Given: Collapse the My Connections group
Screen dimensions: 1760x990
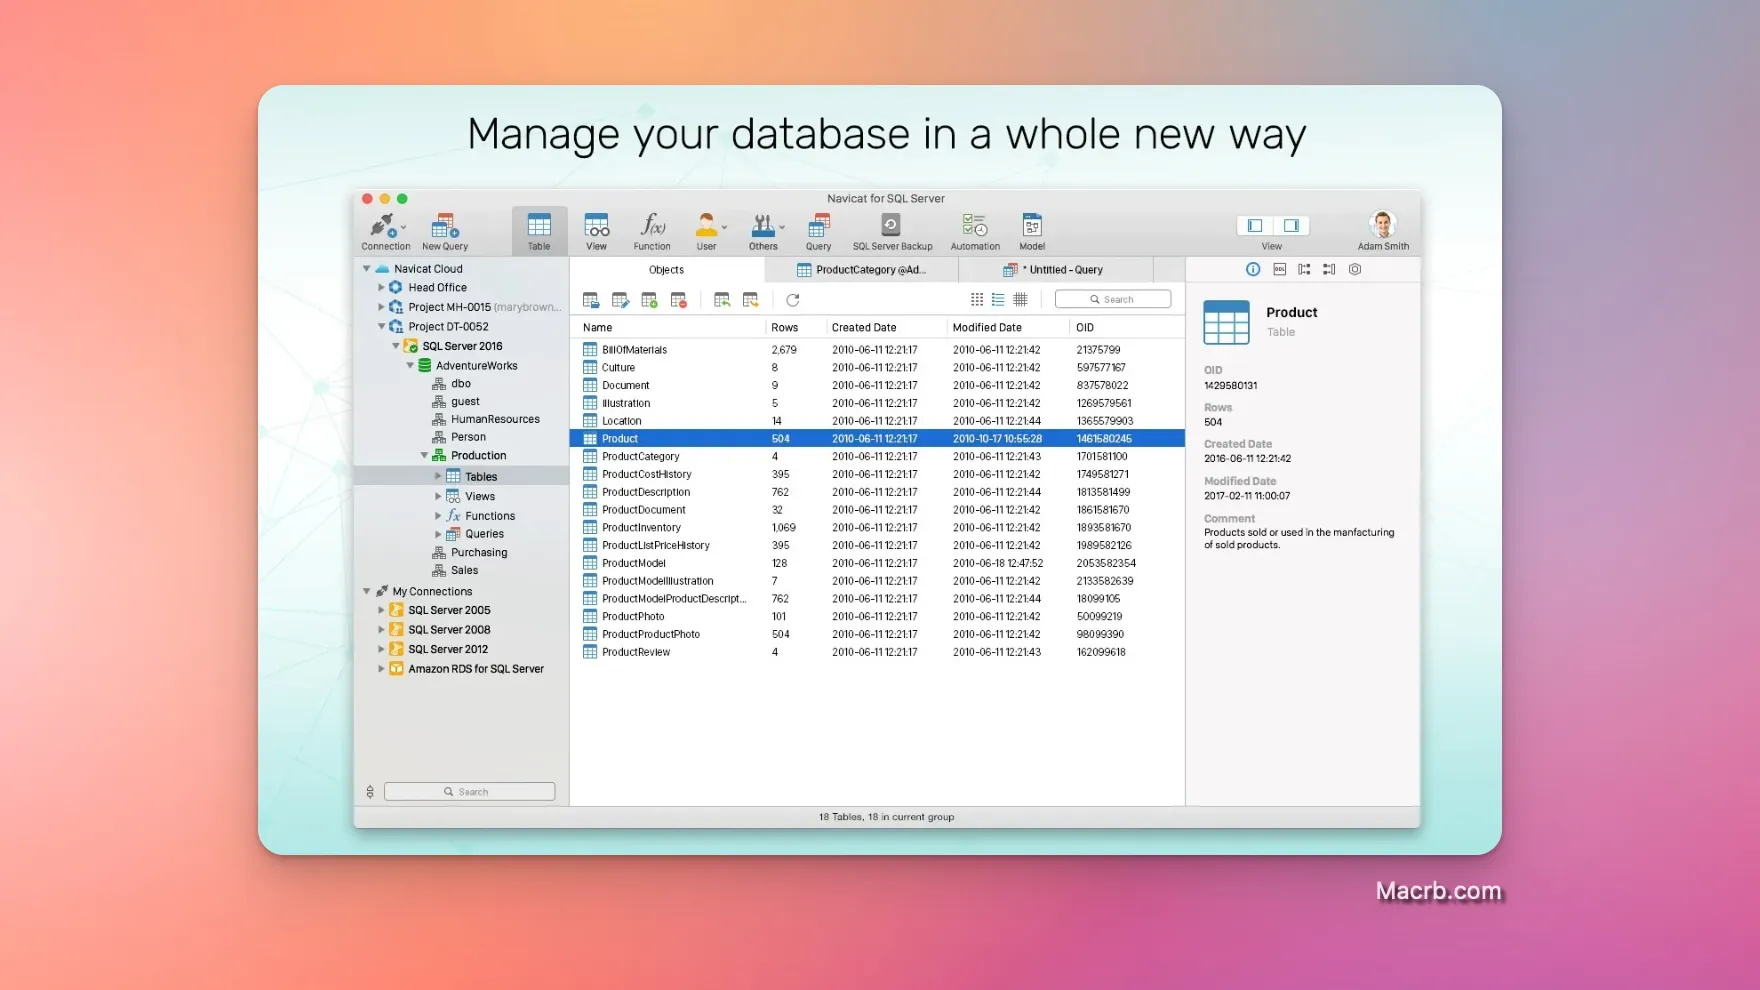Looking at the screenshot, I should point(367,592).
